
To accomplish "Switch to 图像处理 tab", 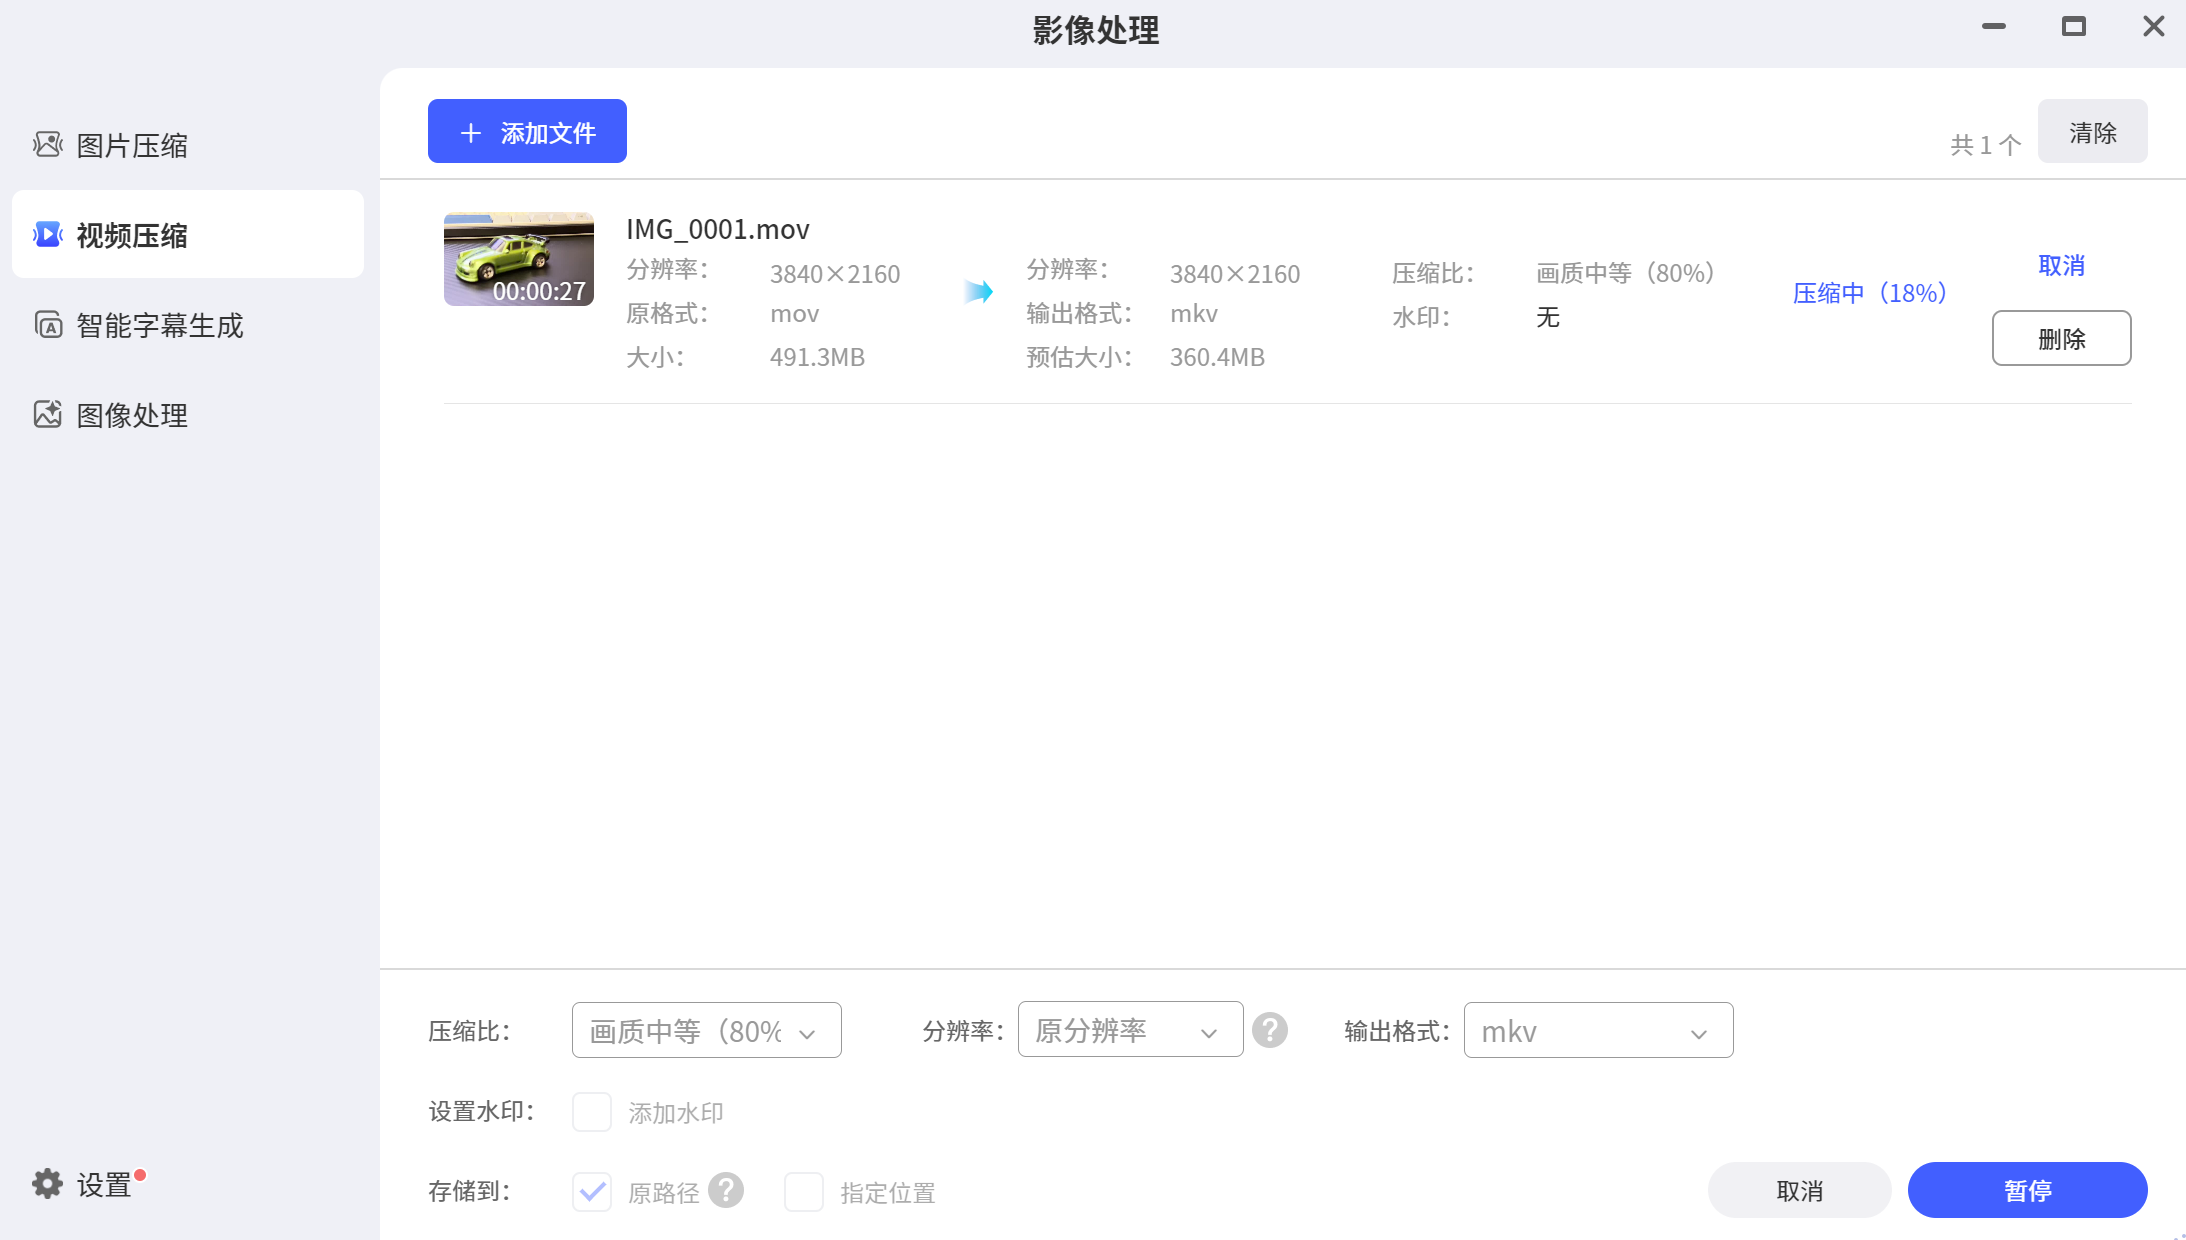I will click(x=132, y=415).
